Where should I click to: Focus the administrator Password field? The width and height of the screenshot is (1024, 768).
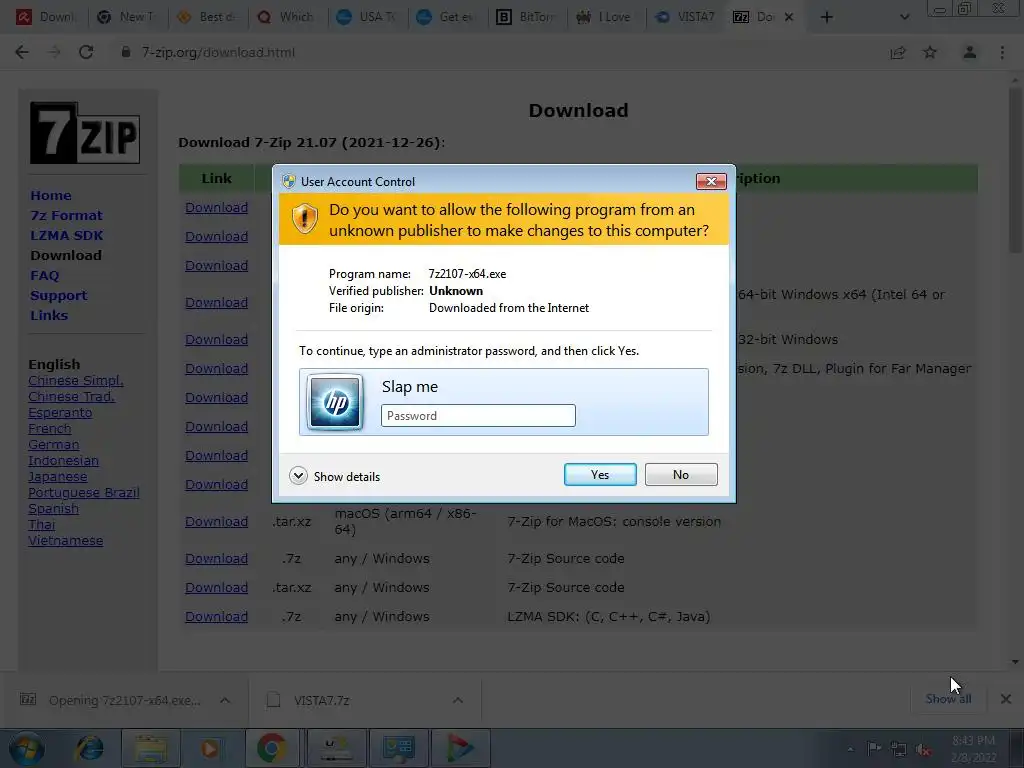coord(478,415)
